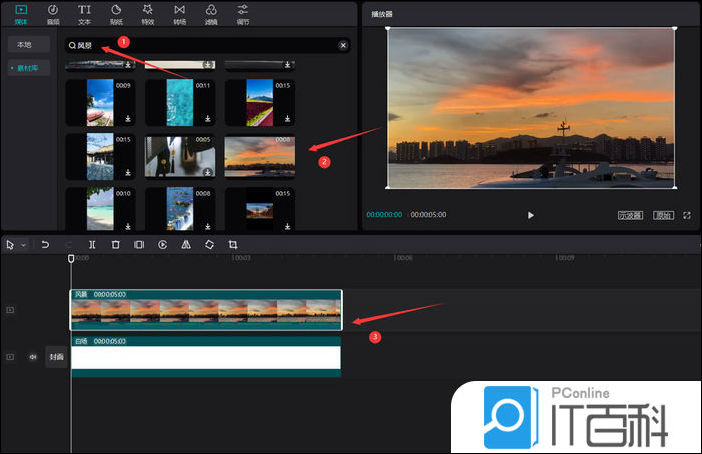Screen dimensions: 702x454
Task: Delete selected clip with trash icon
Action: (x=115, y=244)
